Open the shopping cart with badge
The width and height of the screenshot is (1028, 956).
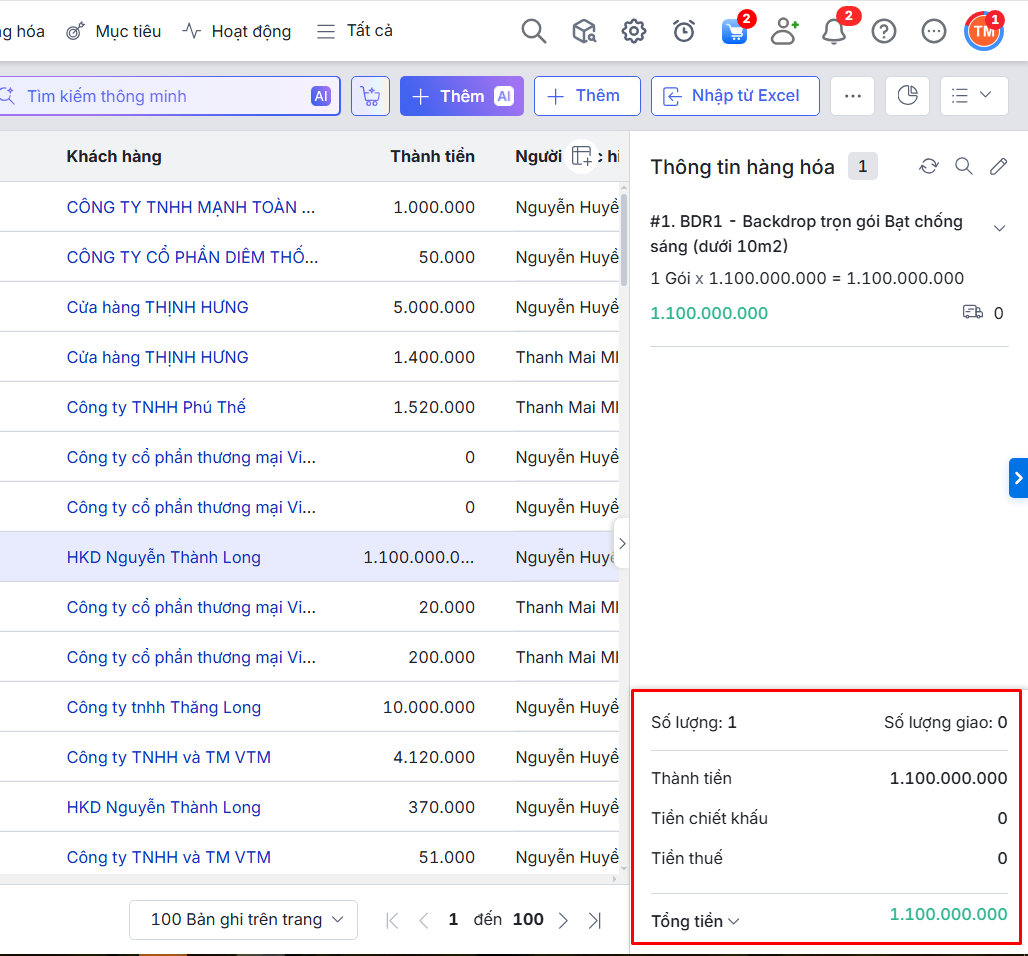734,31
